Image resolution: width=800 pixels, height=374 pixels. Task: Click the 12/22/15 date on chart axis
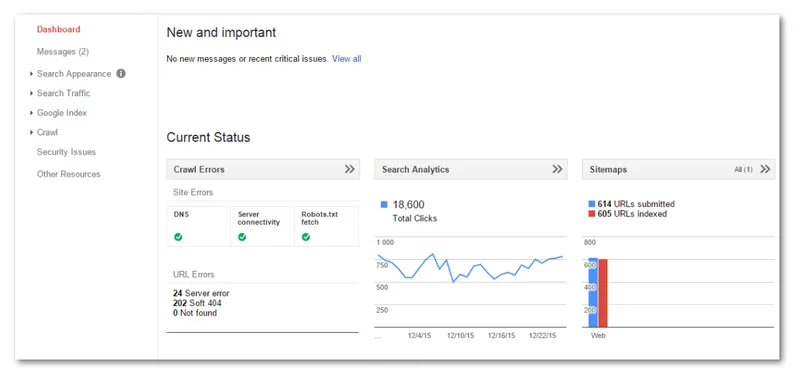pyautogui.click(x=542, y=336)
